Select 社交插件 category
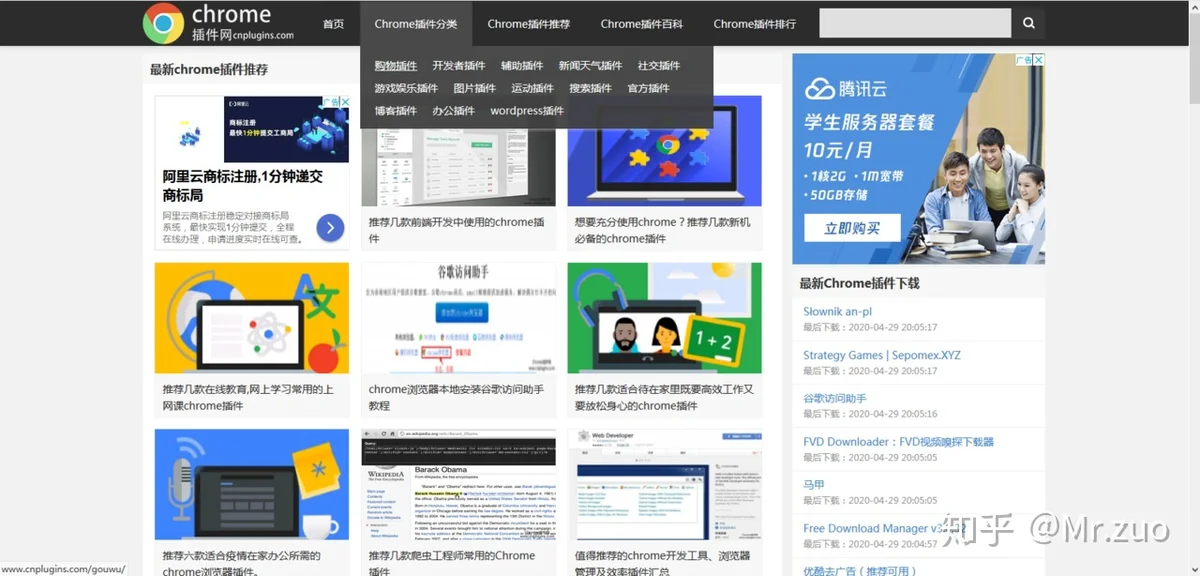This screenshot has height=576, width=1200. (x=659, y=66)
